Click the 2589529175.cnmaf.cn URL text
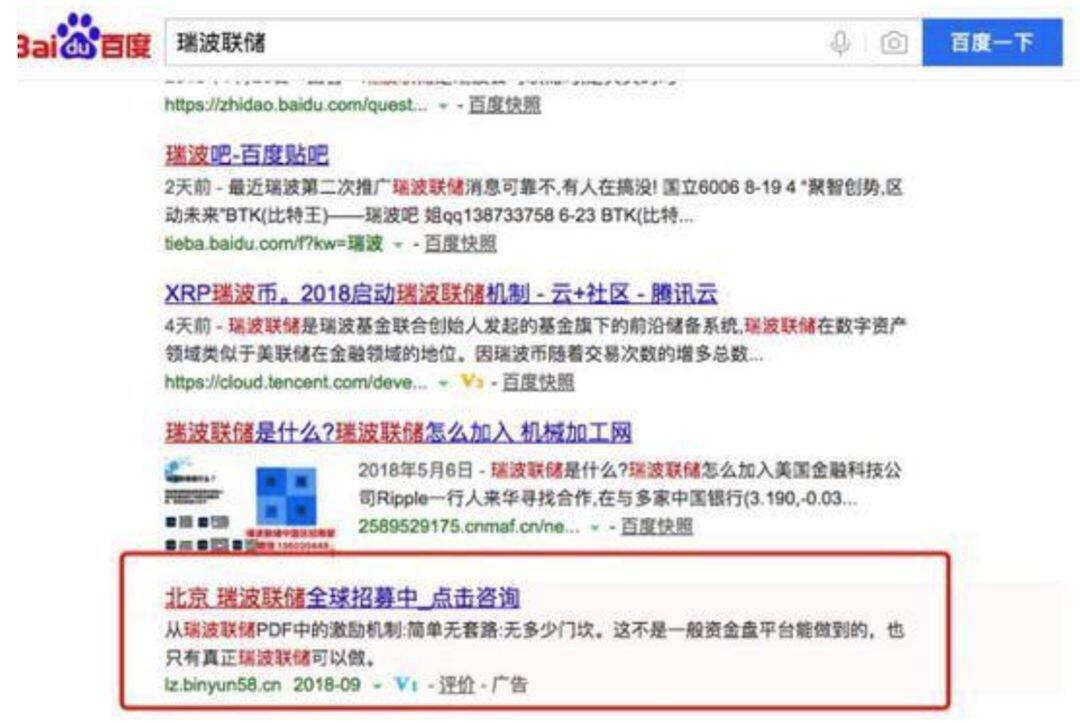 click(468, 526)
